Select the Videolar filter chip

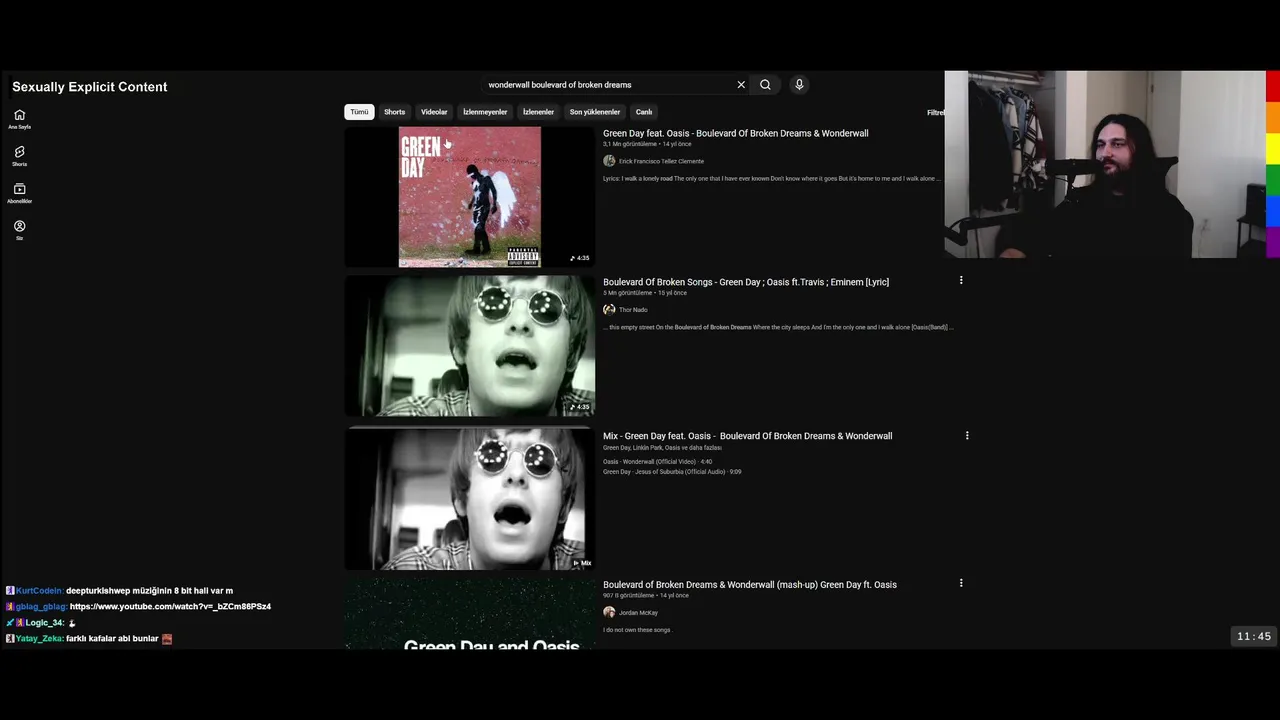pyautogui.click(x=434, y=112)
